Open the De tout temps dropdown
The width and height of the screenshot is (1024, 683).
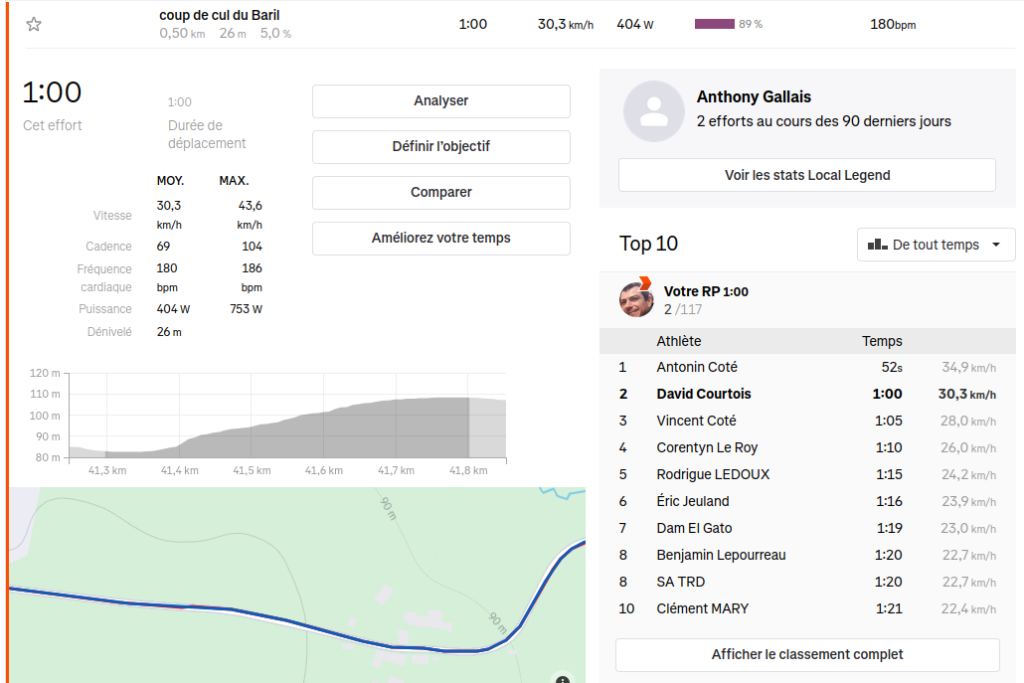936,245
